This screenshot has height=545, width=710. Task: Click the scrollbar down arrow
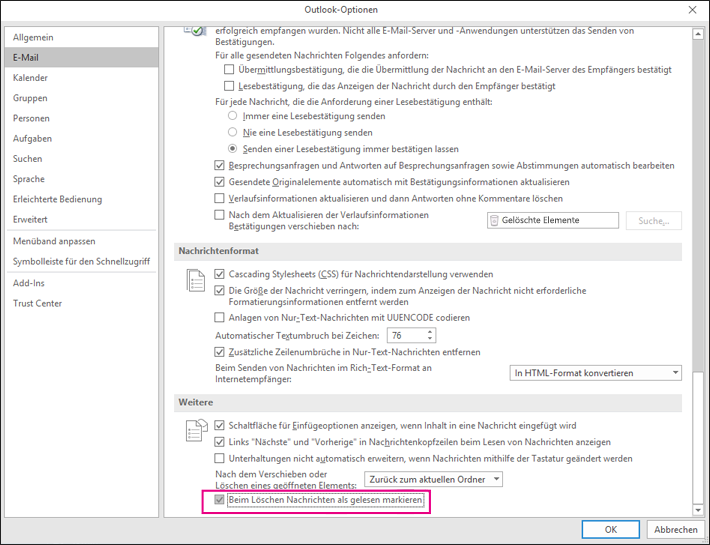pyautogui.click(x=698, y=510)
